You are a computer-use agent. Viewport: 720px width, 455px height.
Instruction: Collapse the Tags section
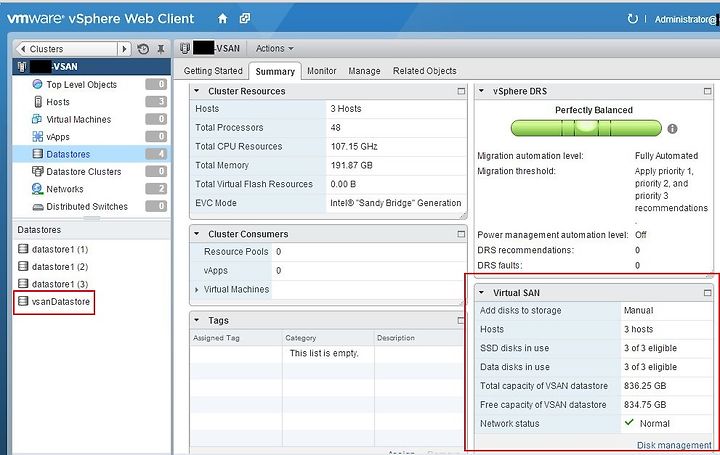coord(197,320)
